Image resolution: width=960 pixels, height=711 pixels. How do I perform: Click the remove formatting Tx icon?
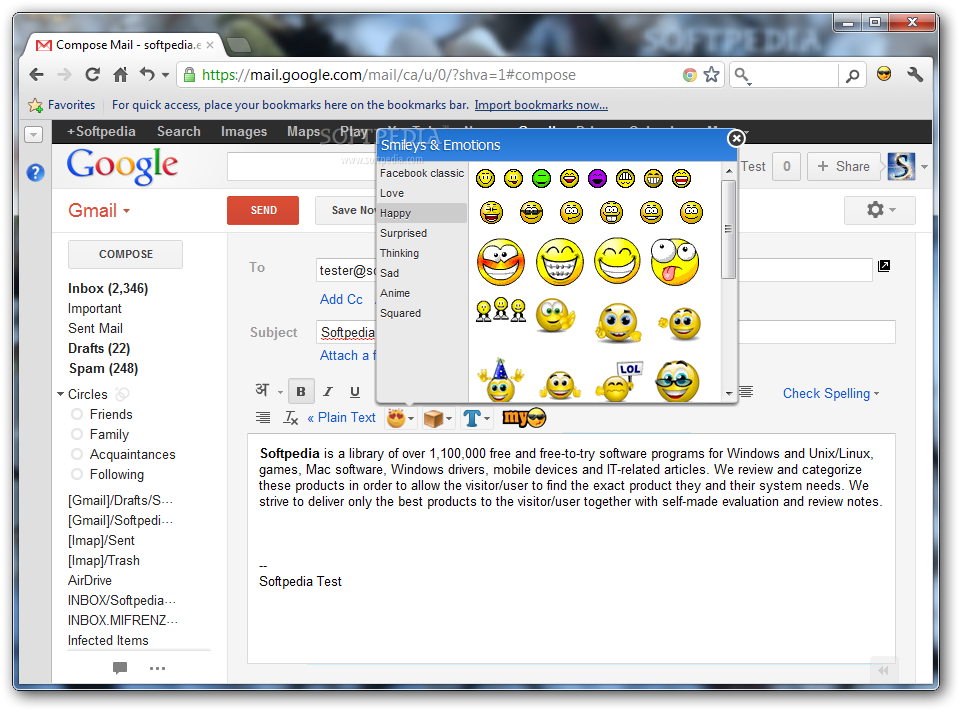pyautogui.click(x=290, y=418)
